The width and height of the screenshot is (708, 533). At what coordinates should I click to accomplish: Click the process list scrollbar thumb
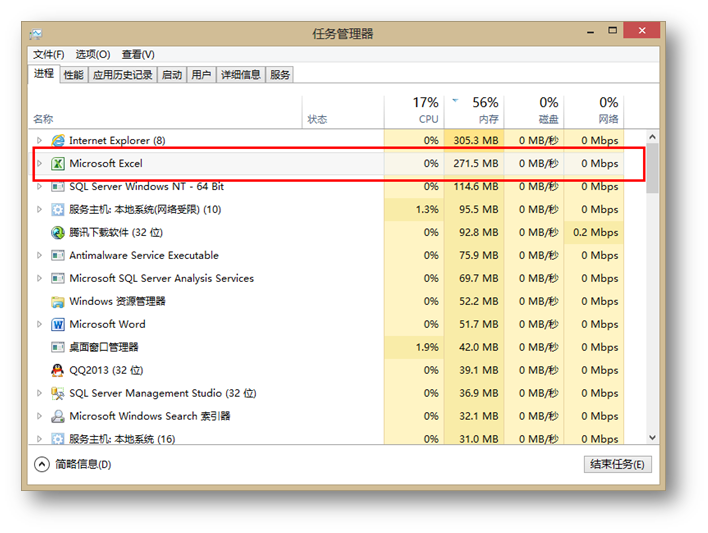[x=652, y=168]
